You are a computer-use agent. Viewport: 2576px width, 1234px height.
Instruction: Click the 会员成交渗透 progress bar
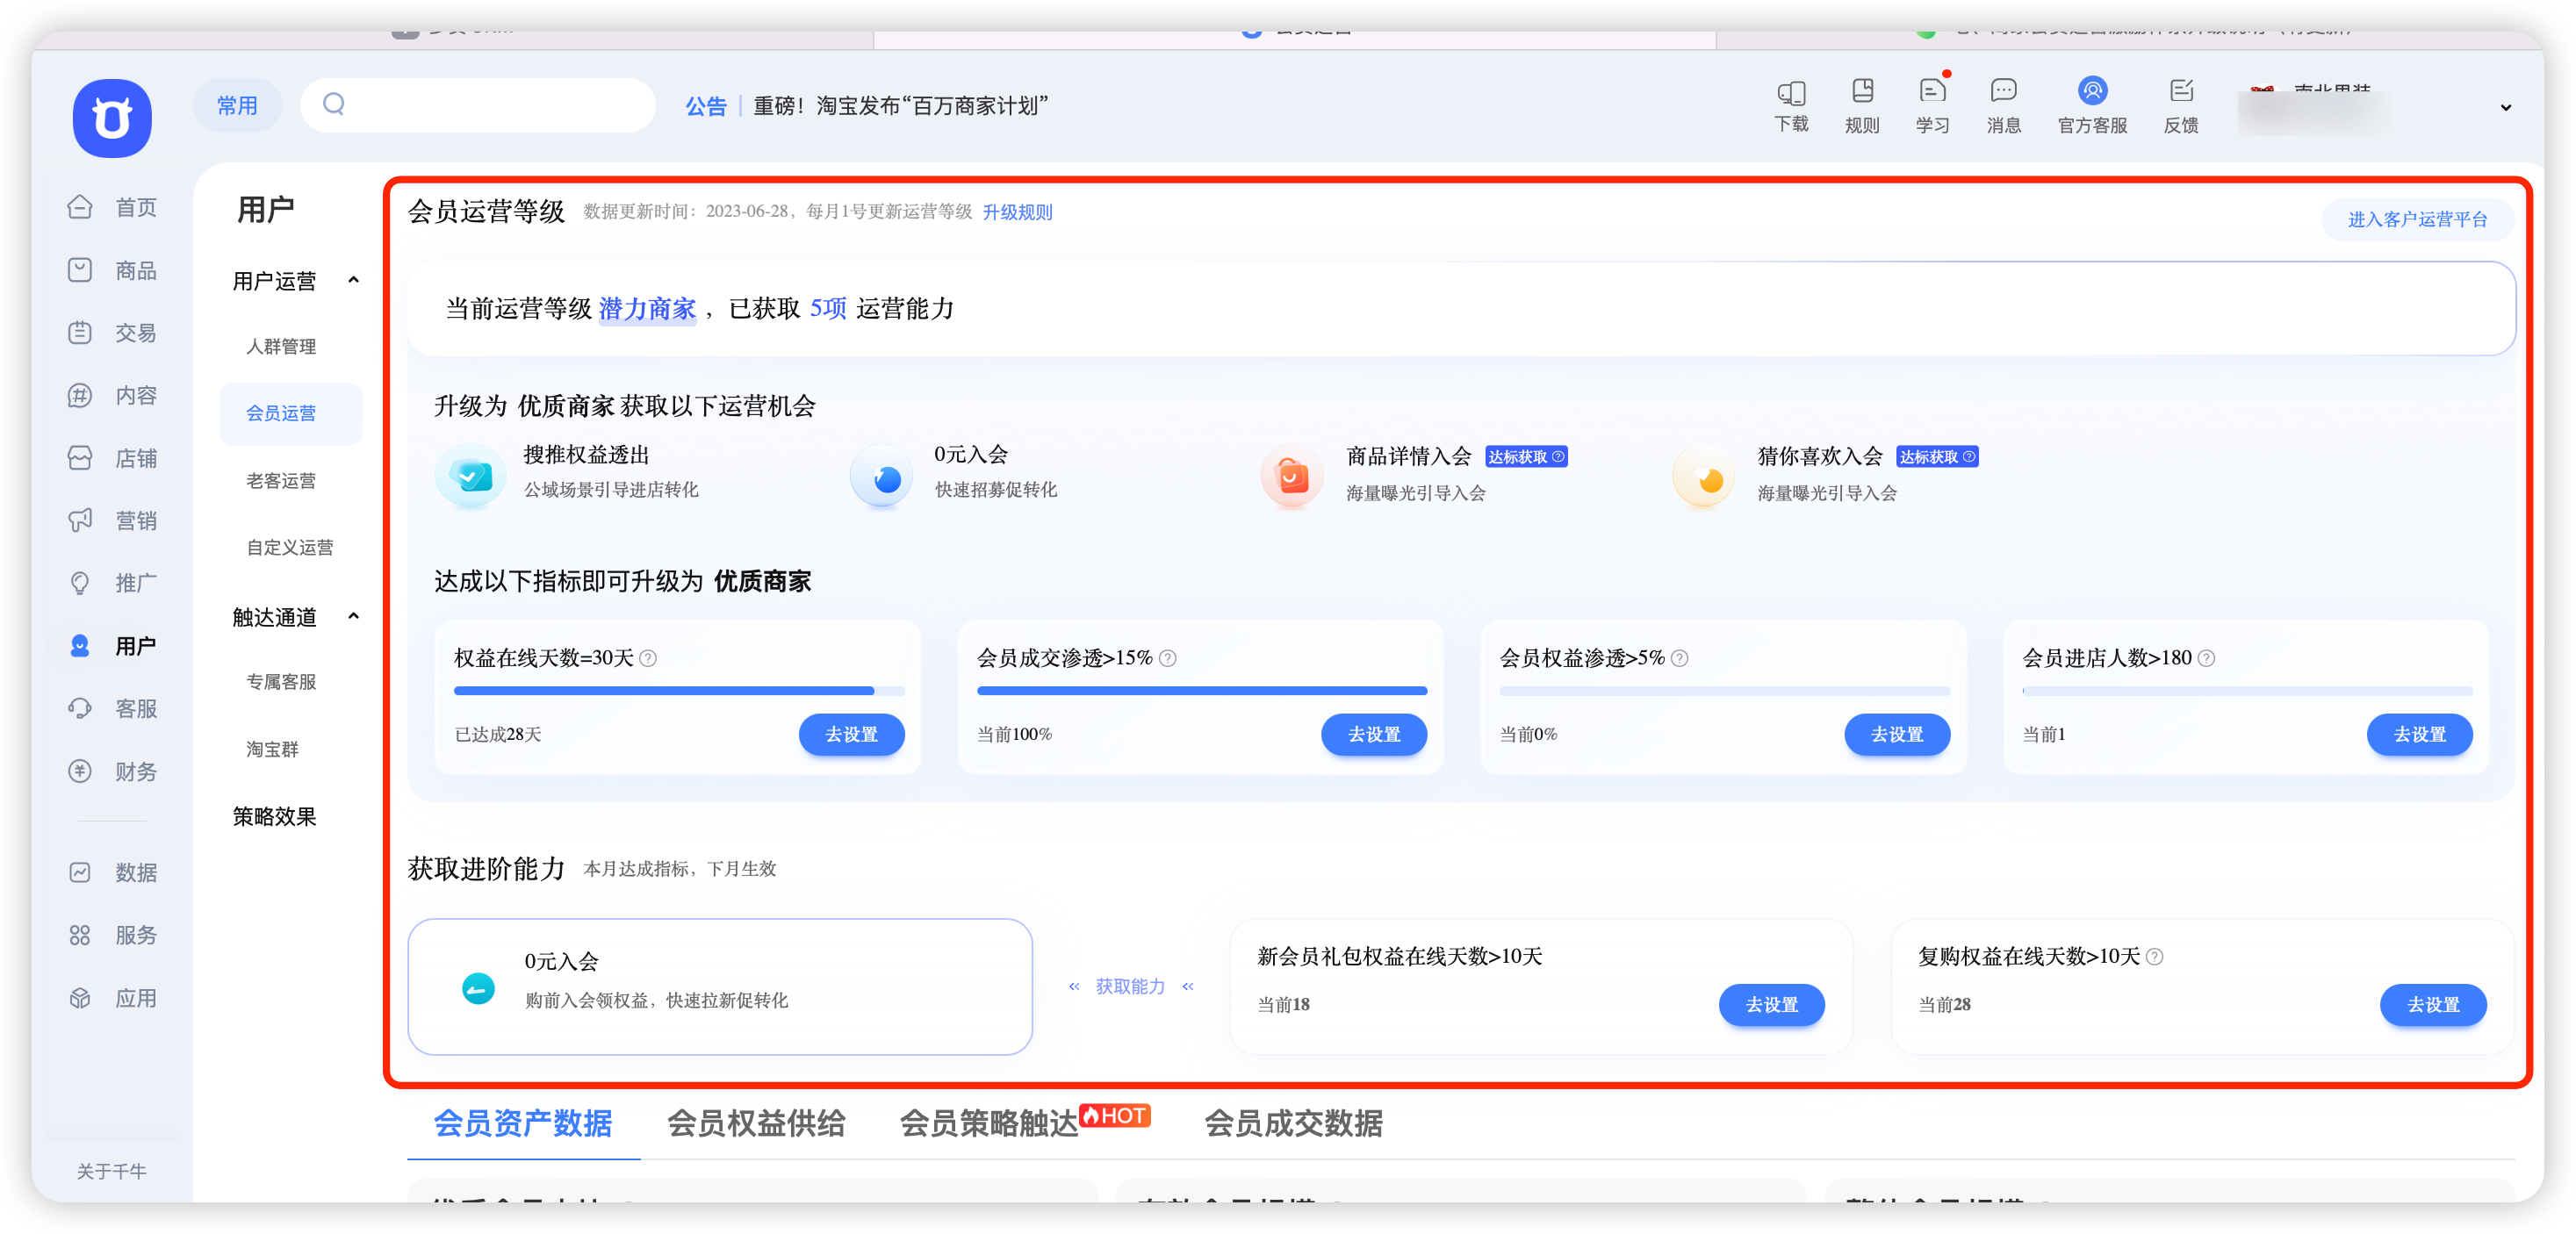pyautogui.click(x=1202, y=691)
